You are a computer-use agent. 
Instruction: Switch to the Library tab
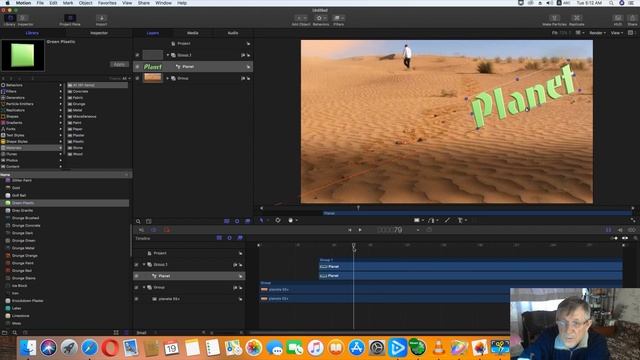[32, 33]
